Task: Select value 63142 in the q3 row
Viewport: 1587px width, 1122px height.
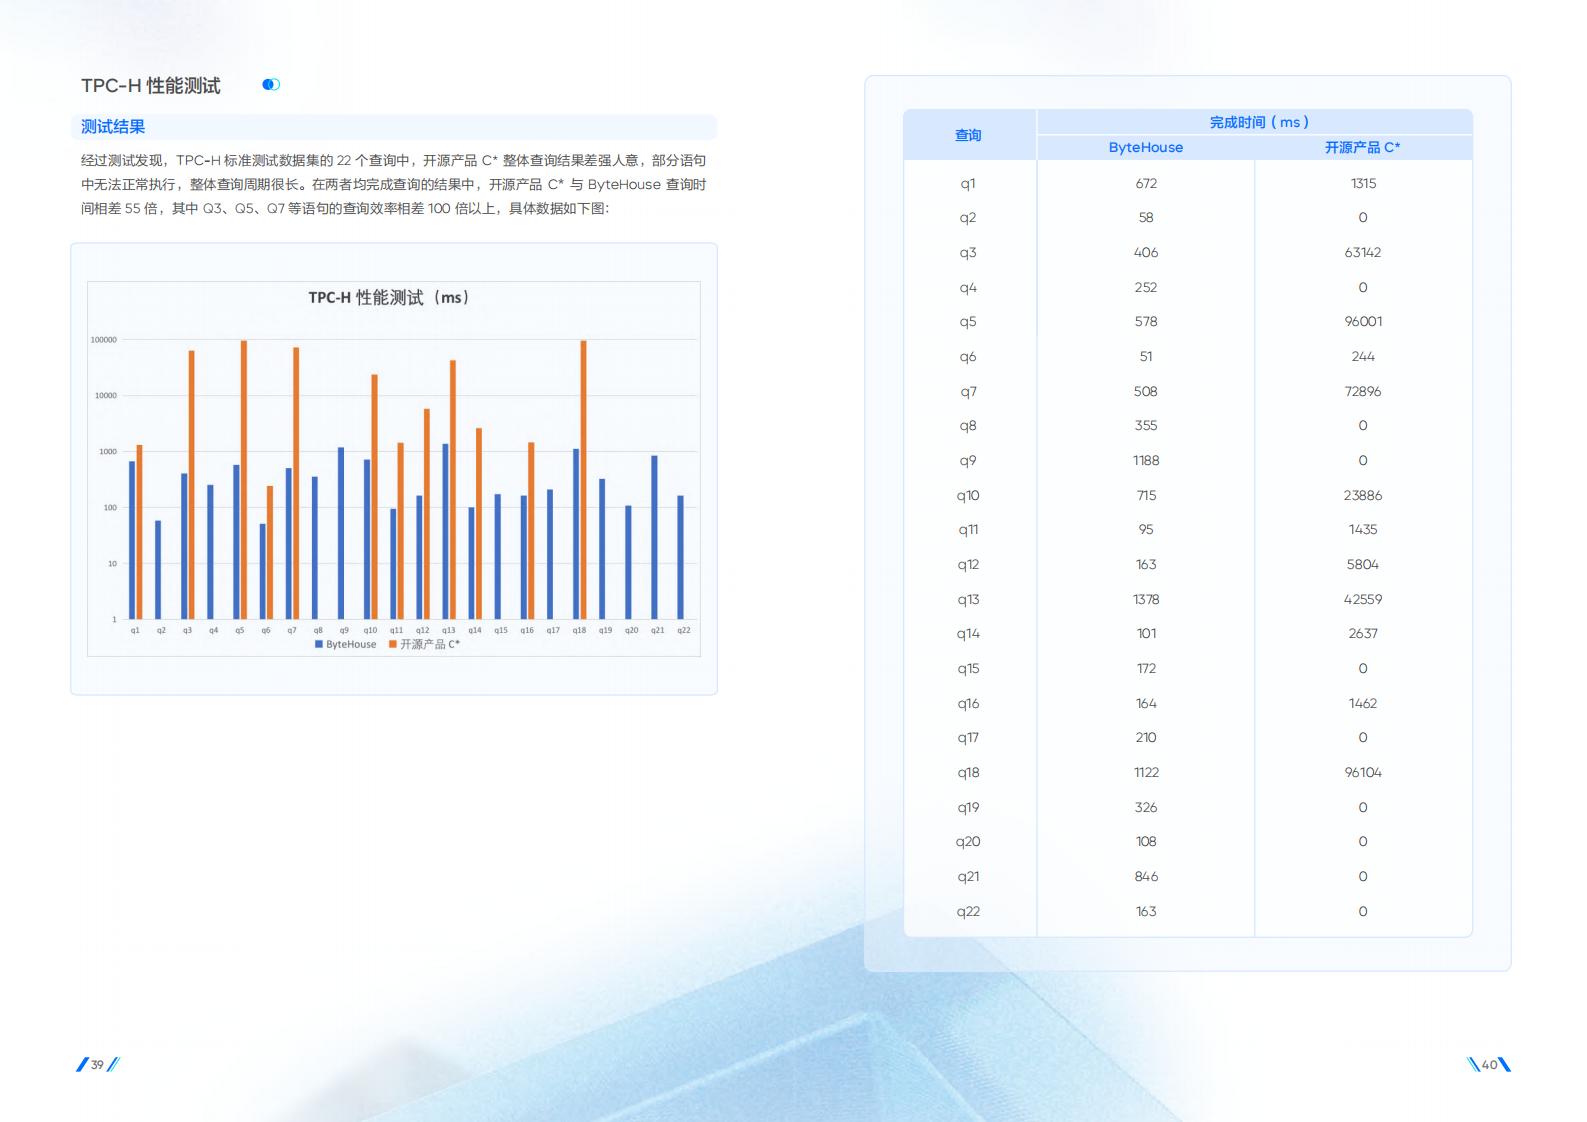Action: 1363,252
